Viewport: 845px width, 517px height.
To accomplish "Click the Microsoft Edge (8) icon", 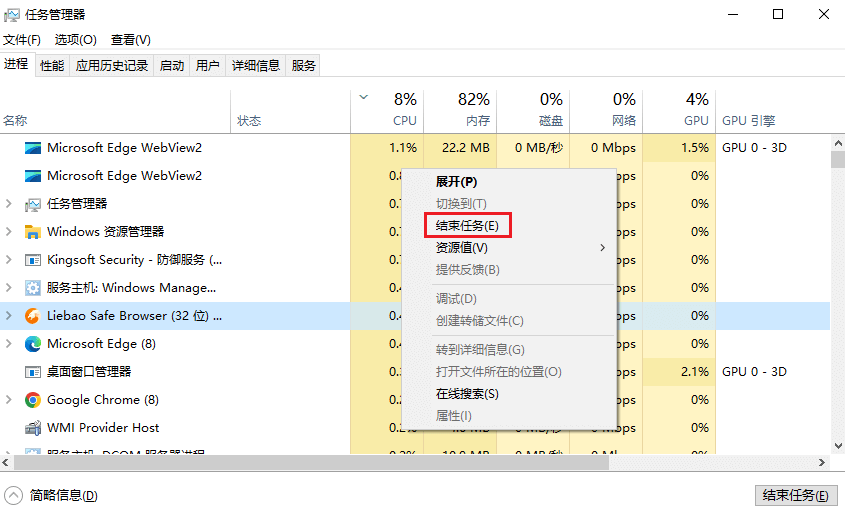I will 32,344.
